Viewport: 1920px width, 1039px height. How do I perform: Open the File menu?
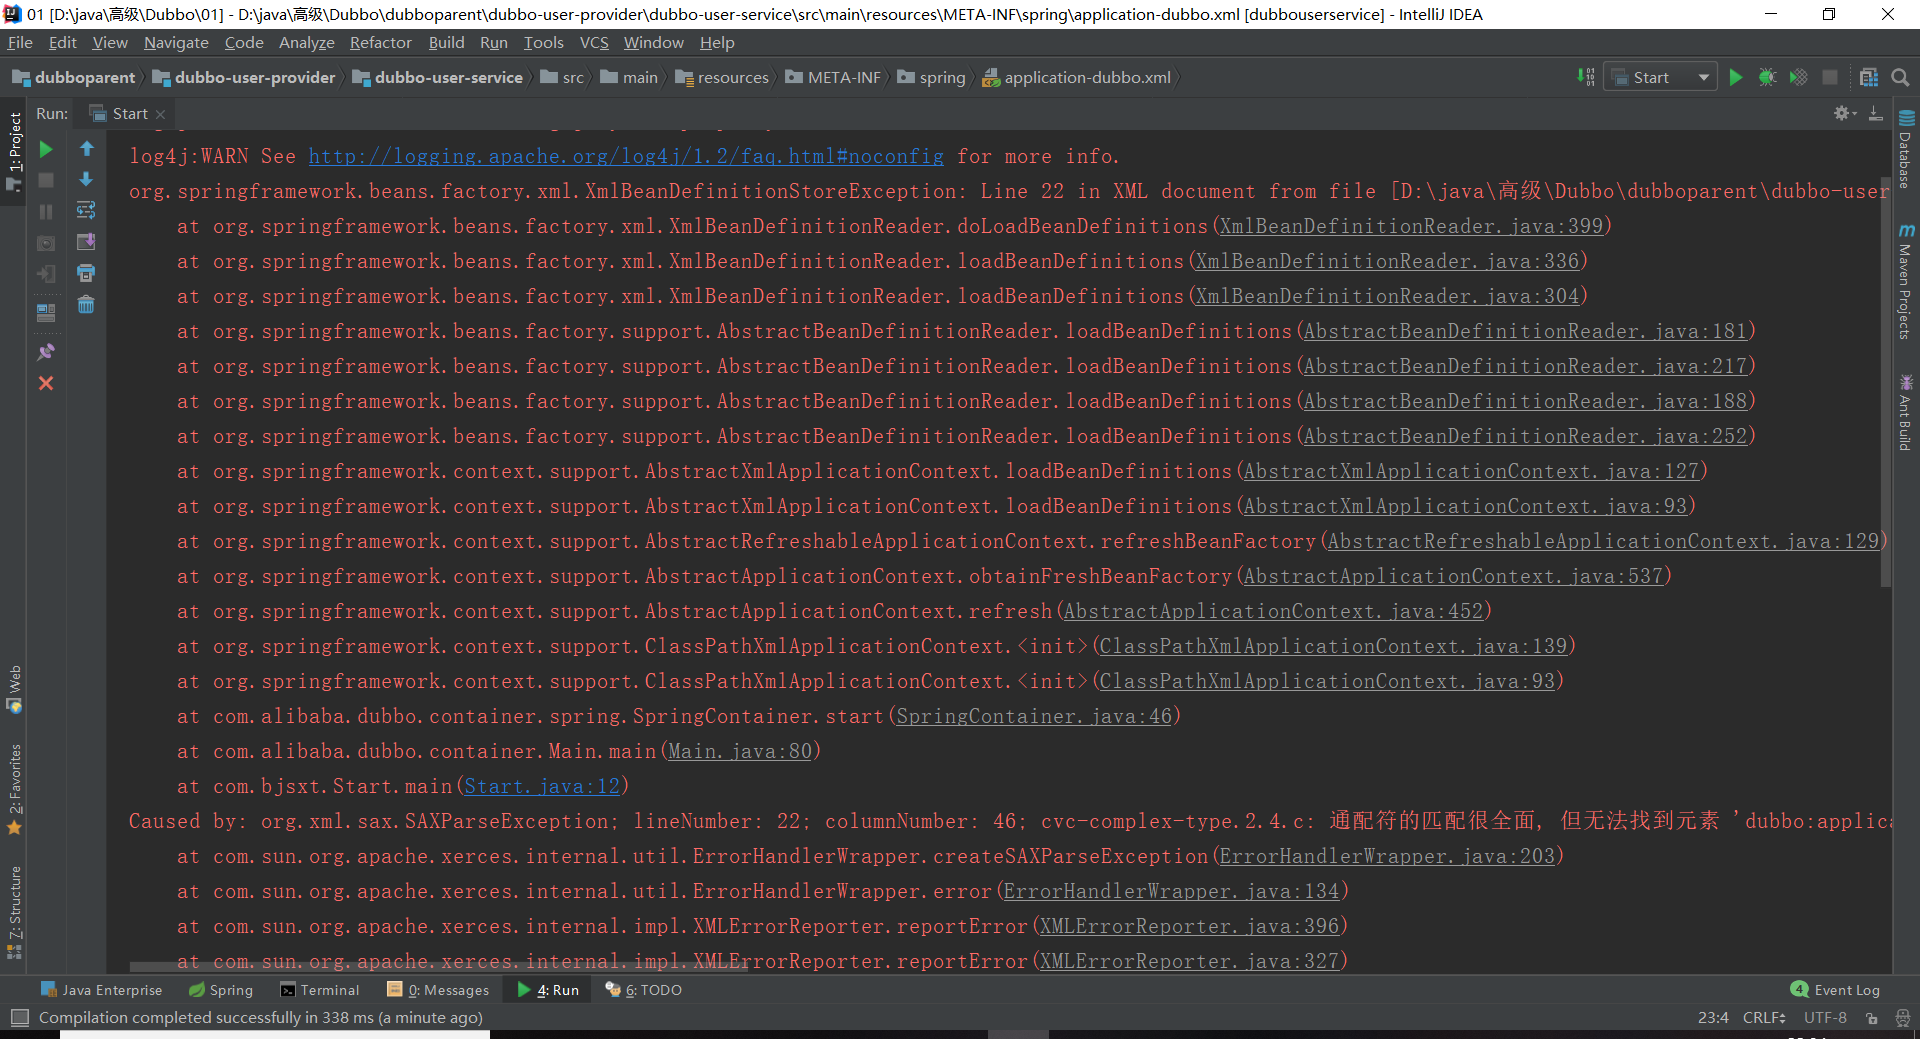[20, 42]
